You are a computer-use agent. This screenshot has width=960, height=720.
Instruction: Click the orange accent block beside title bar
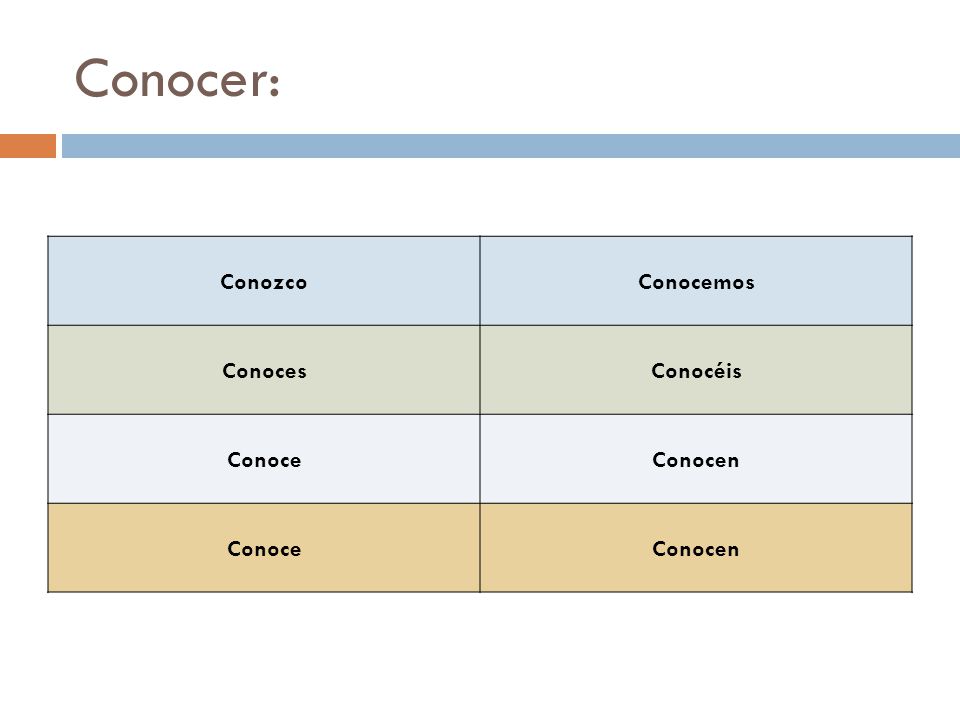click(x=28, y=146)
